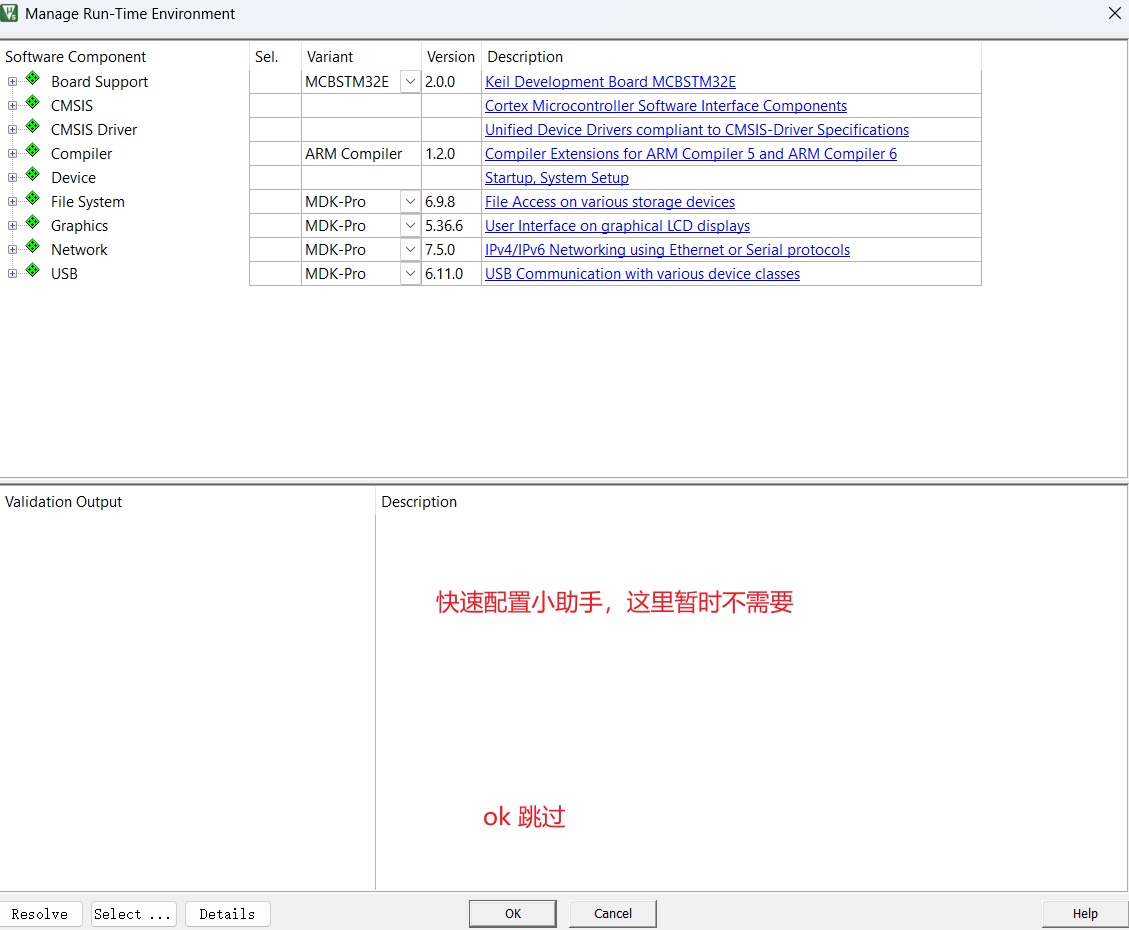Click version 6.9.8 in File System row
The width and height of the screenshot is (1129, 930).
point(440,202)
